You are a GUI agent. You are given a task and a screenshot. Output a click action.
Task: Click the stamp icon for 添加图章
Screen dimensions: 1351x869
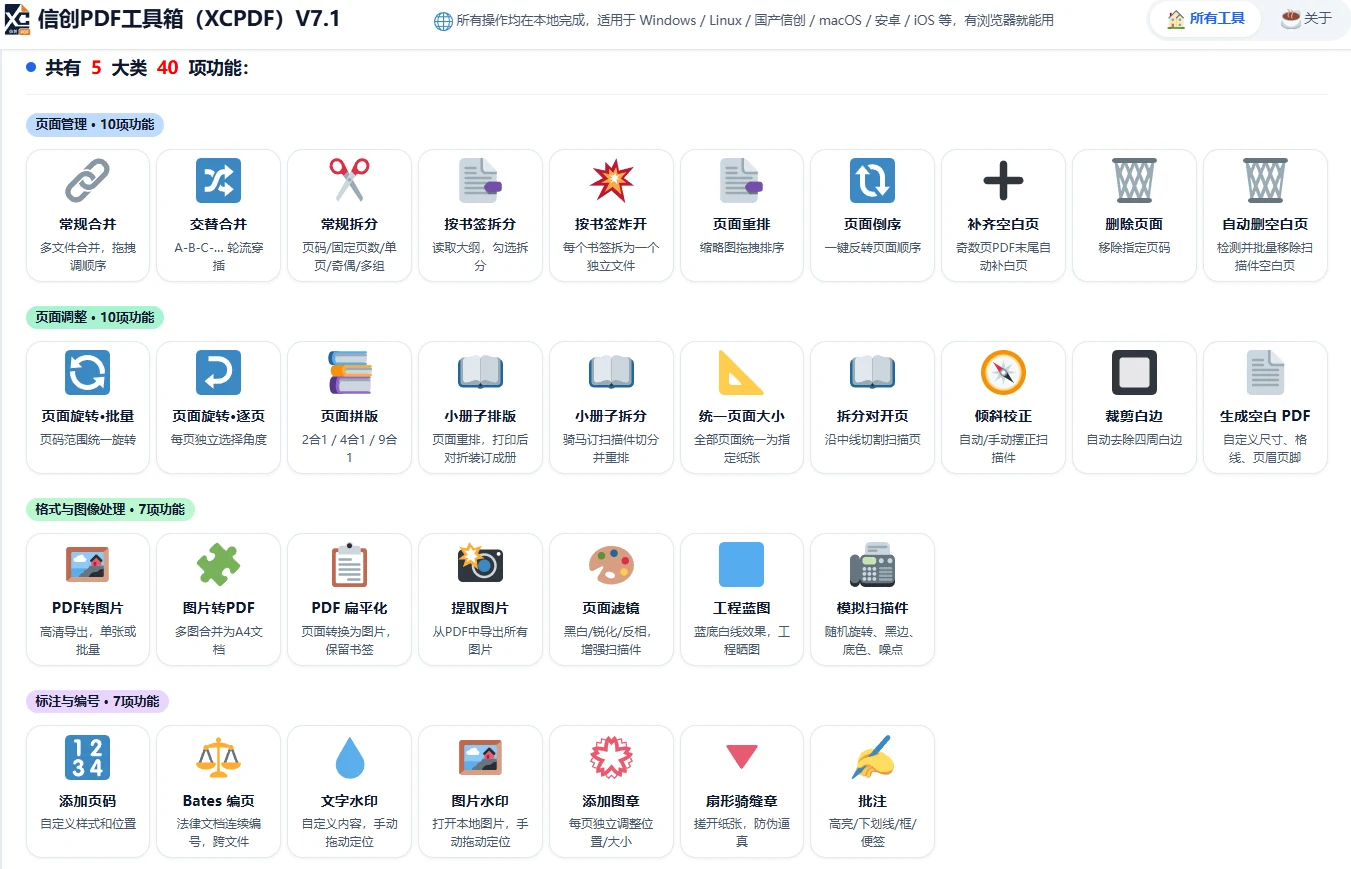611,758
